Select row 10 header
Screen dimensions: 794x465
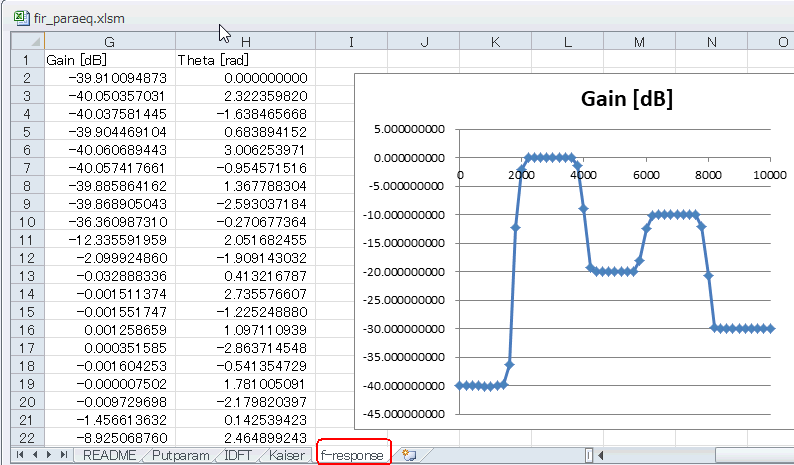click(28, 222)
